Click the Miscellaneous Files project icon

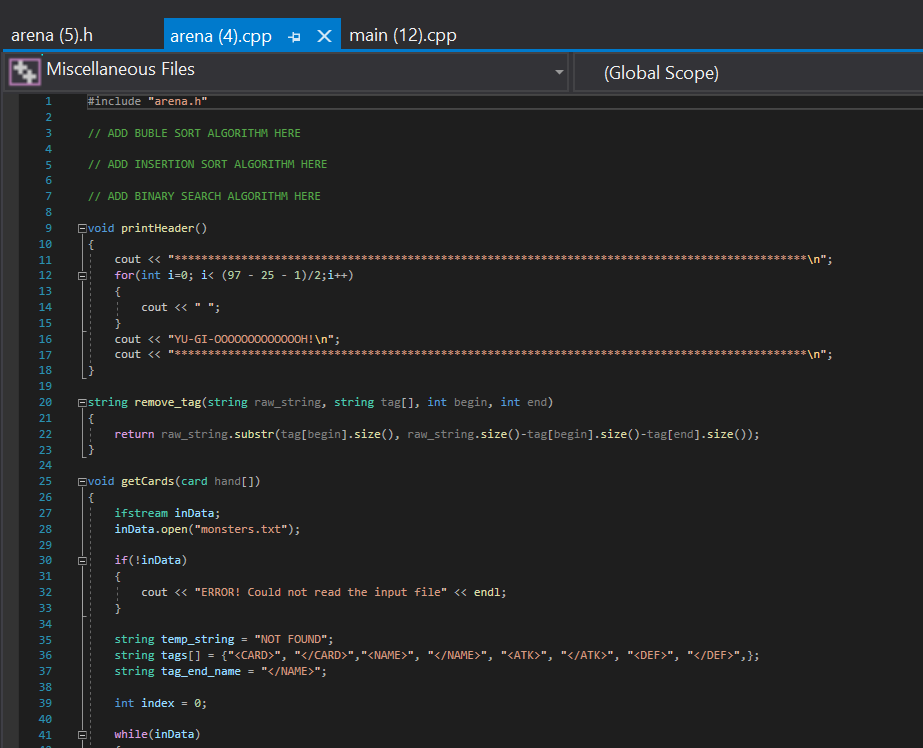click(x=24, y=70)
